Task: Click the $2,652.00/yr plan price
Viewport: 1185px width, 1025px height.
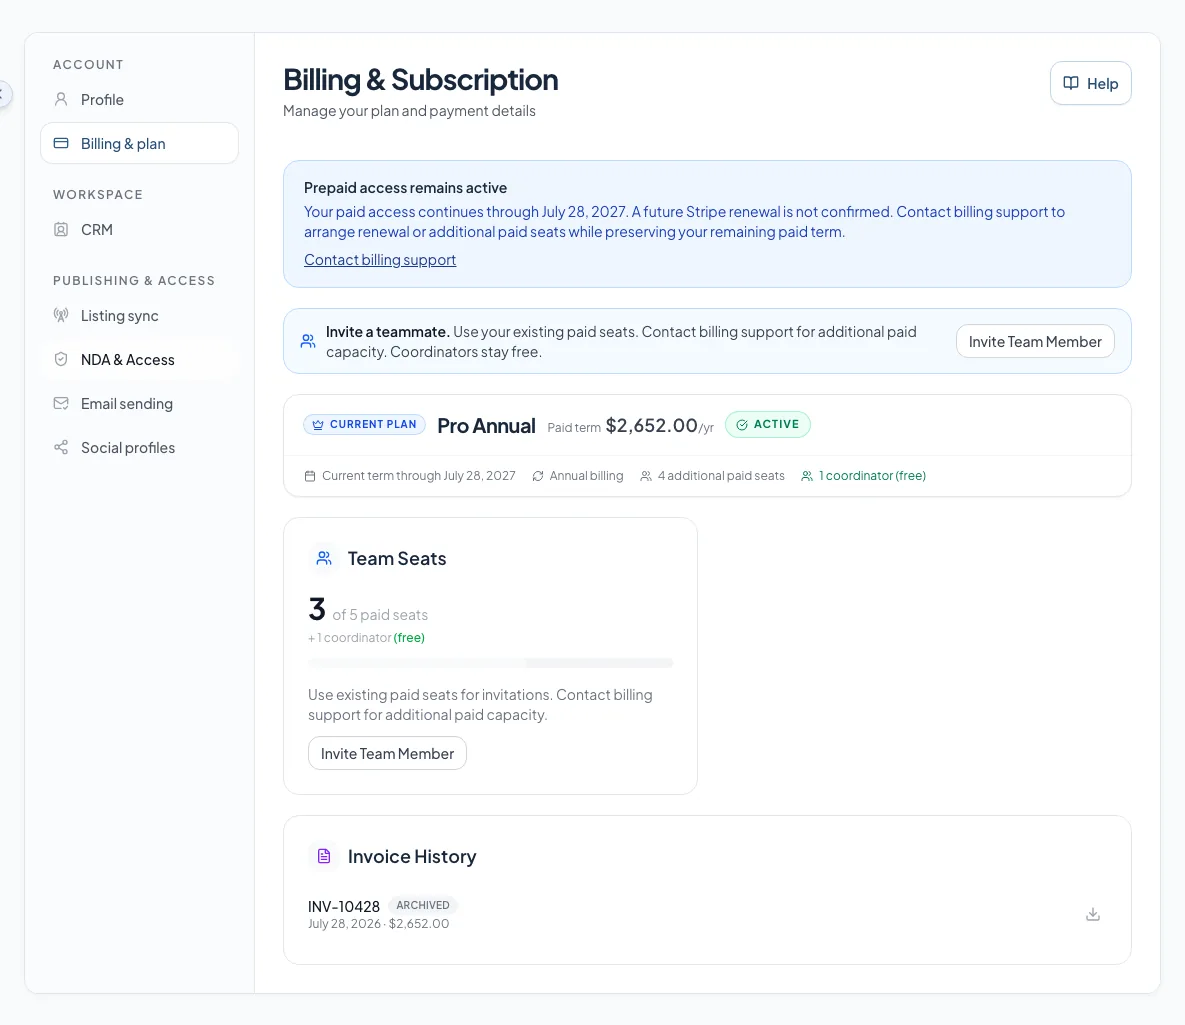Action: coord(660,426)
